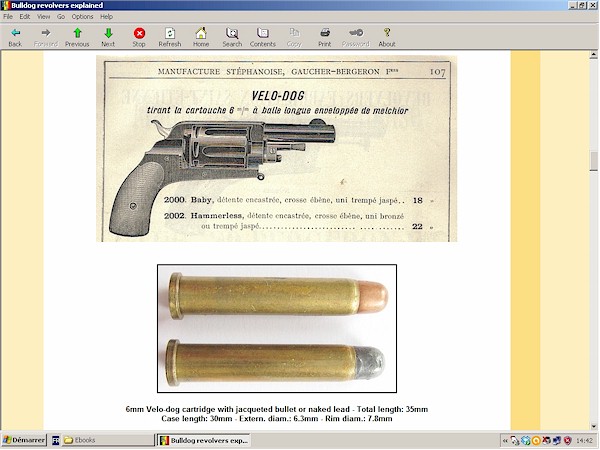Select the Bulldog revolvers taskbar button
This screenshot has height=450, width=600.
(204, 440)
